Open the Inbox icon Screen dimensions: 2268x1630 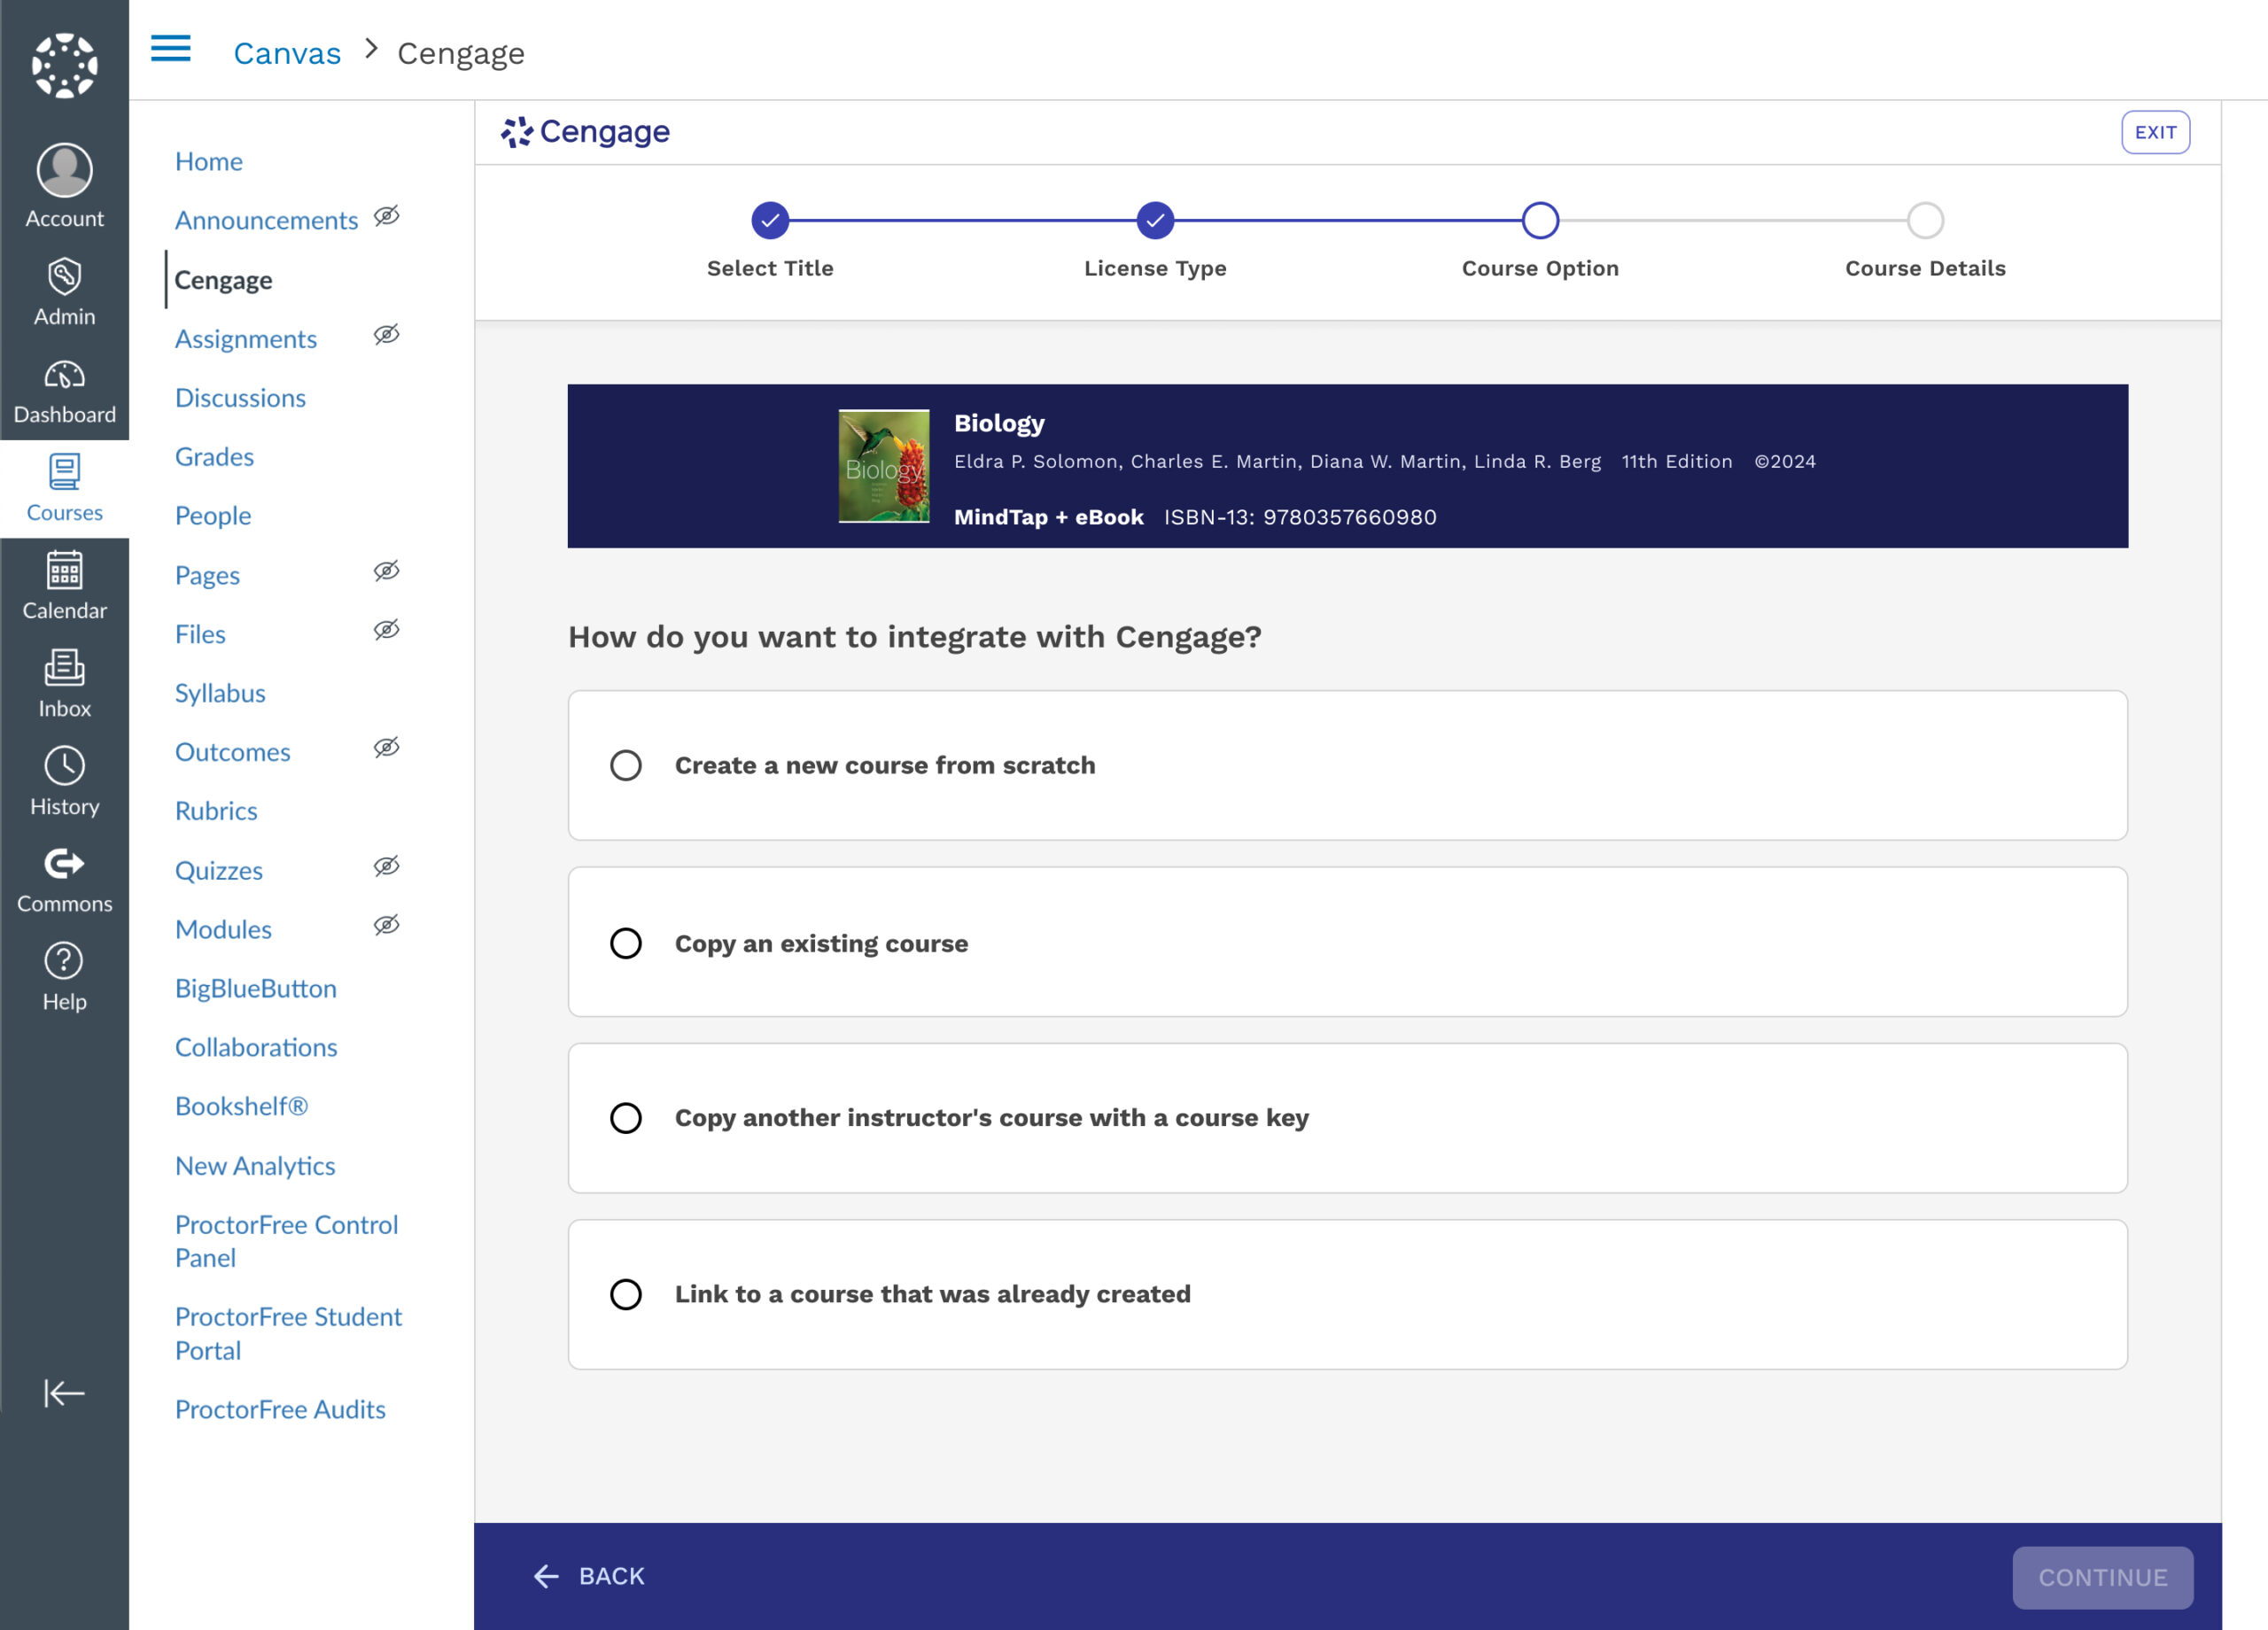pos(64,667)
